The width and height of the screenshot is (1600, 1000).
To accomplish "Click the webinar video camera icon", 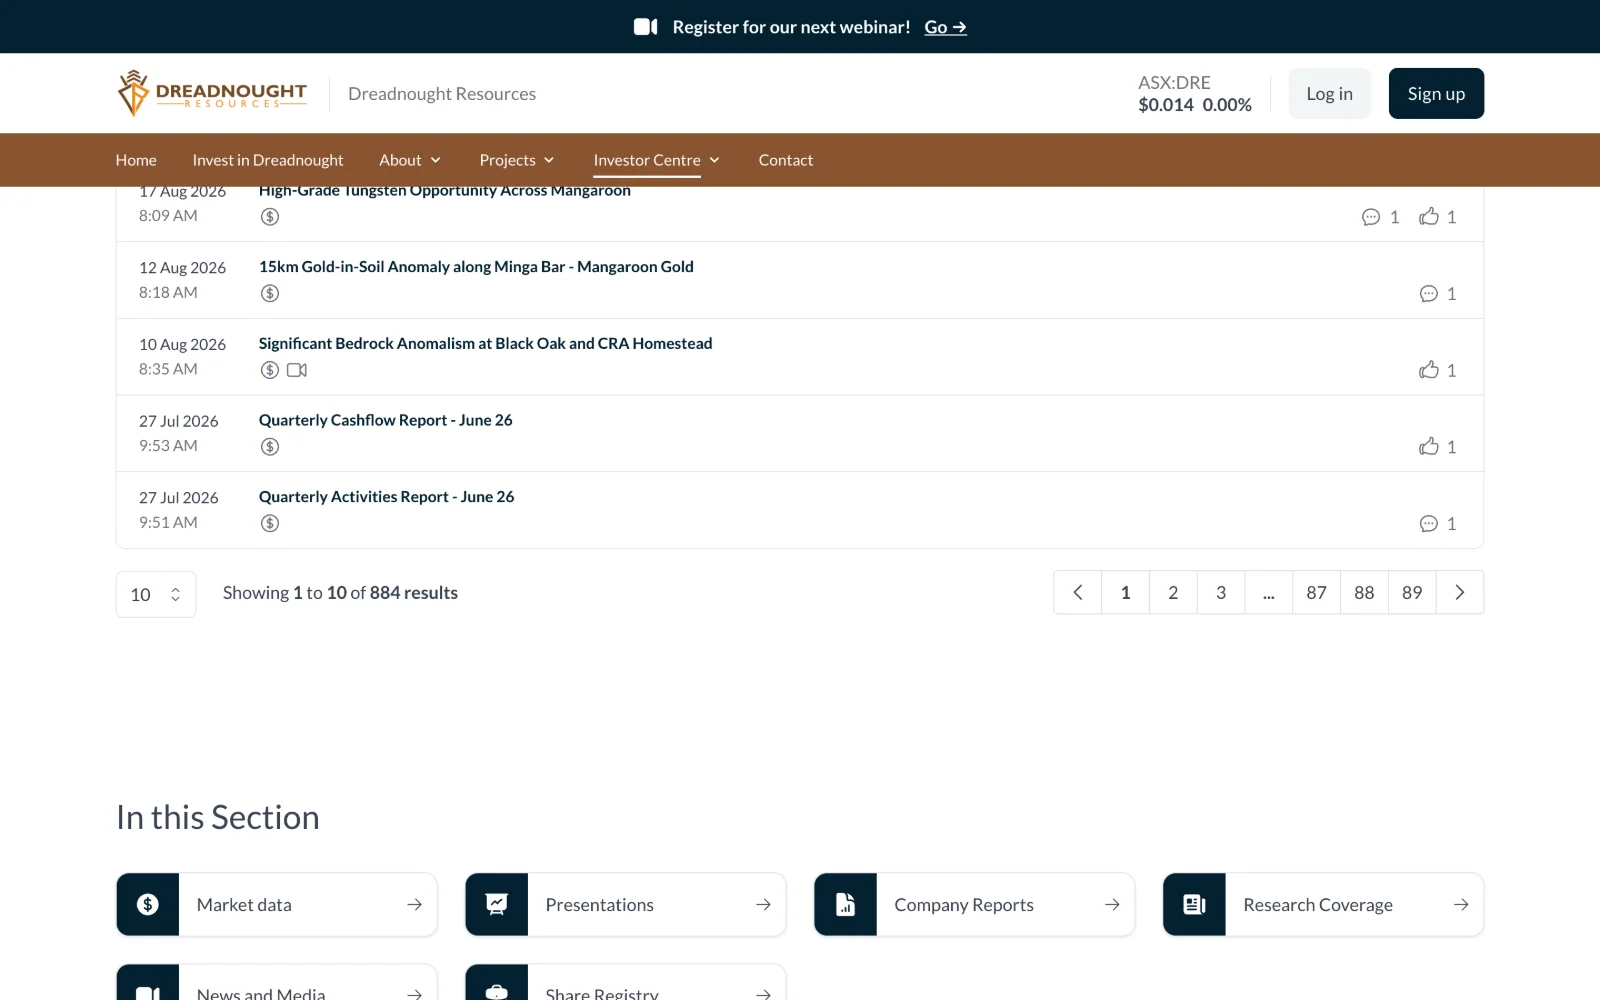I will [645, 27].
